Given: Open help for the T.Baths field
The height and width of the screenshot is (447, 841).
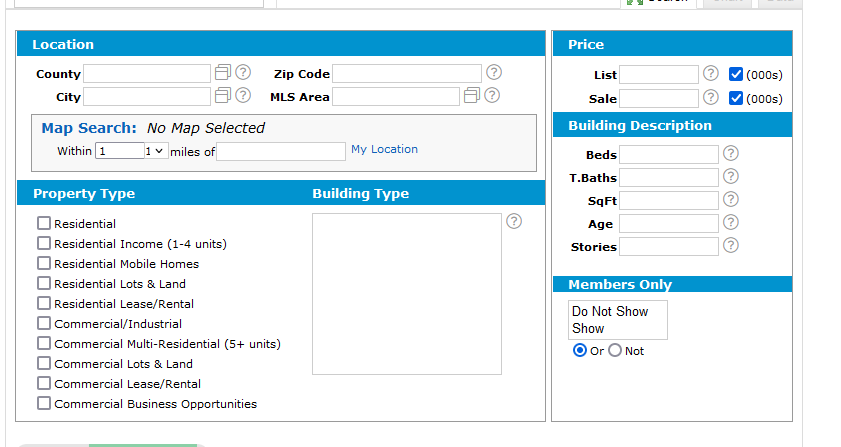Looking at the screenshot, I should coord(731,176).
